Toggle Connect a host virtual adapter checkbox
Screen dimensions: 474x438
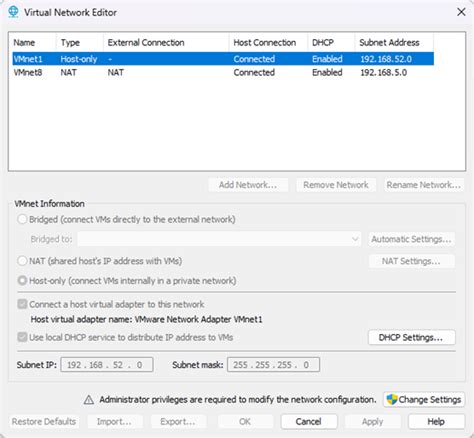22,304
